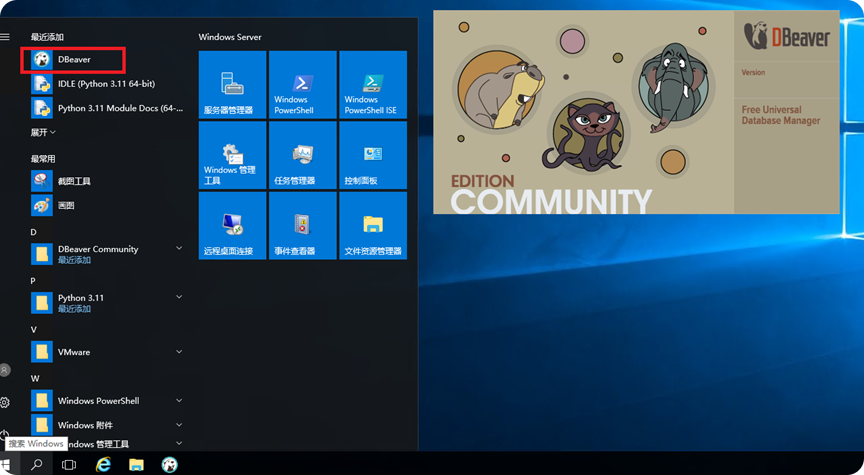Open the 任务管理器 tile
This screenshot has height=475, width=864.
(x=303, y=155)
